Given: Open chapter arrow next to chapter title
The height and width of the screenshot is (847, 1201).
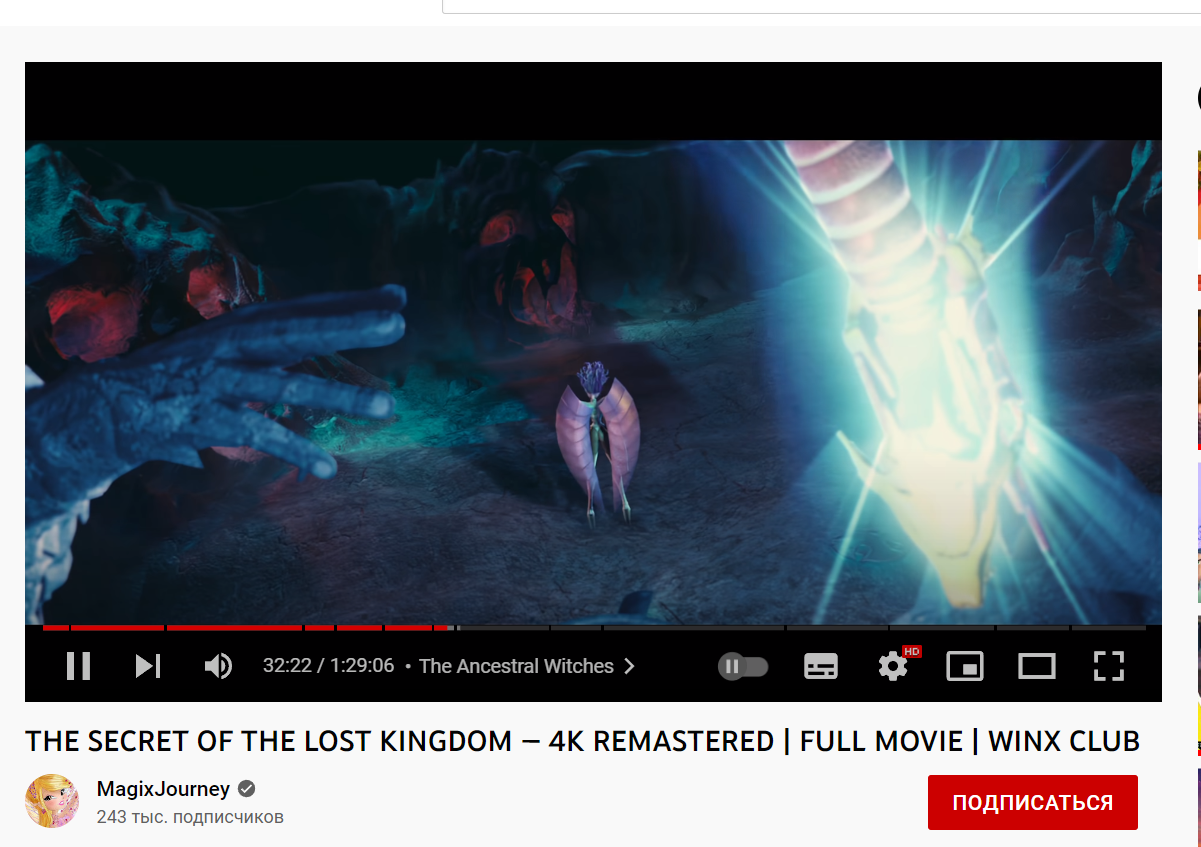Looking at the screenshot, I should pos(629,666).
